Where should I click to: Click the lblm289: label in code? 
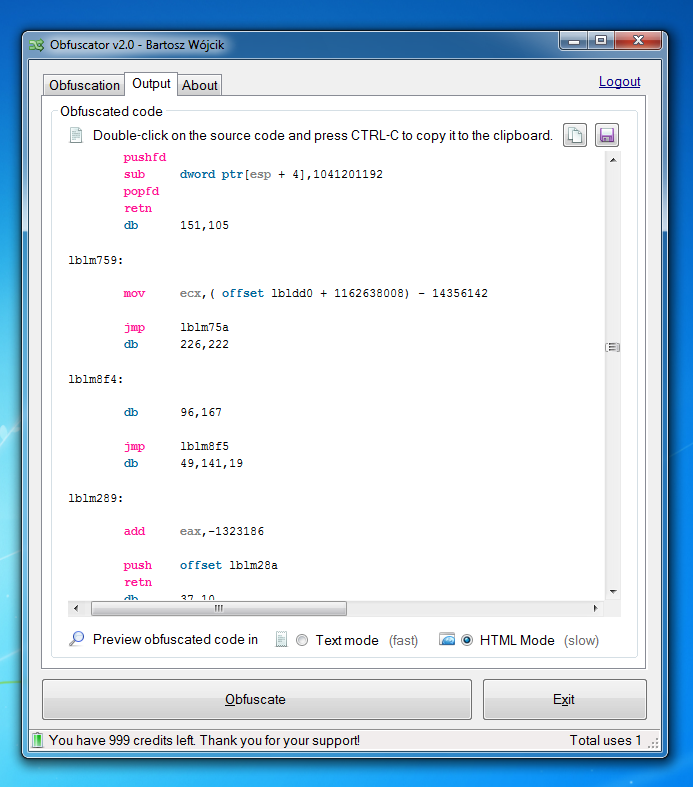pos(96,498)
